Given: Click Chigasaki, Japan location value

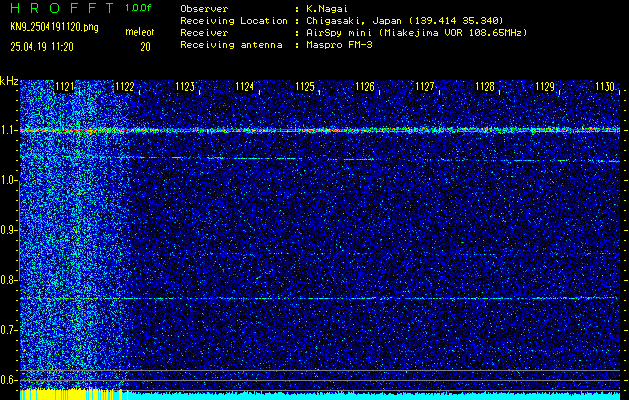Looking at the screenshot, I should pos(405,21).
